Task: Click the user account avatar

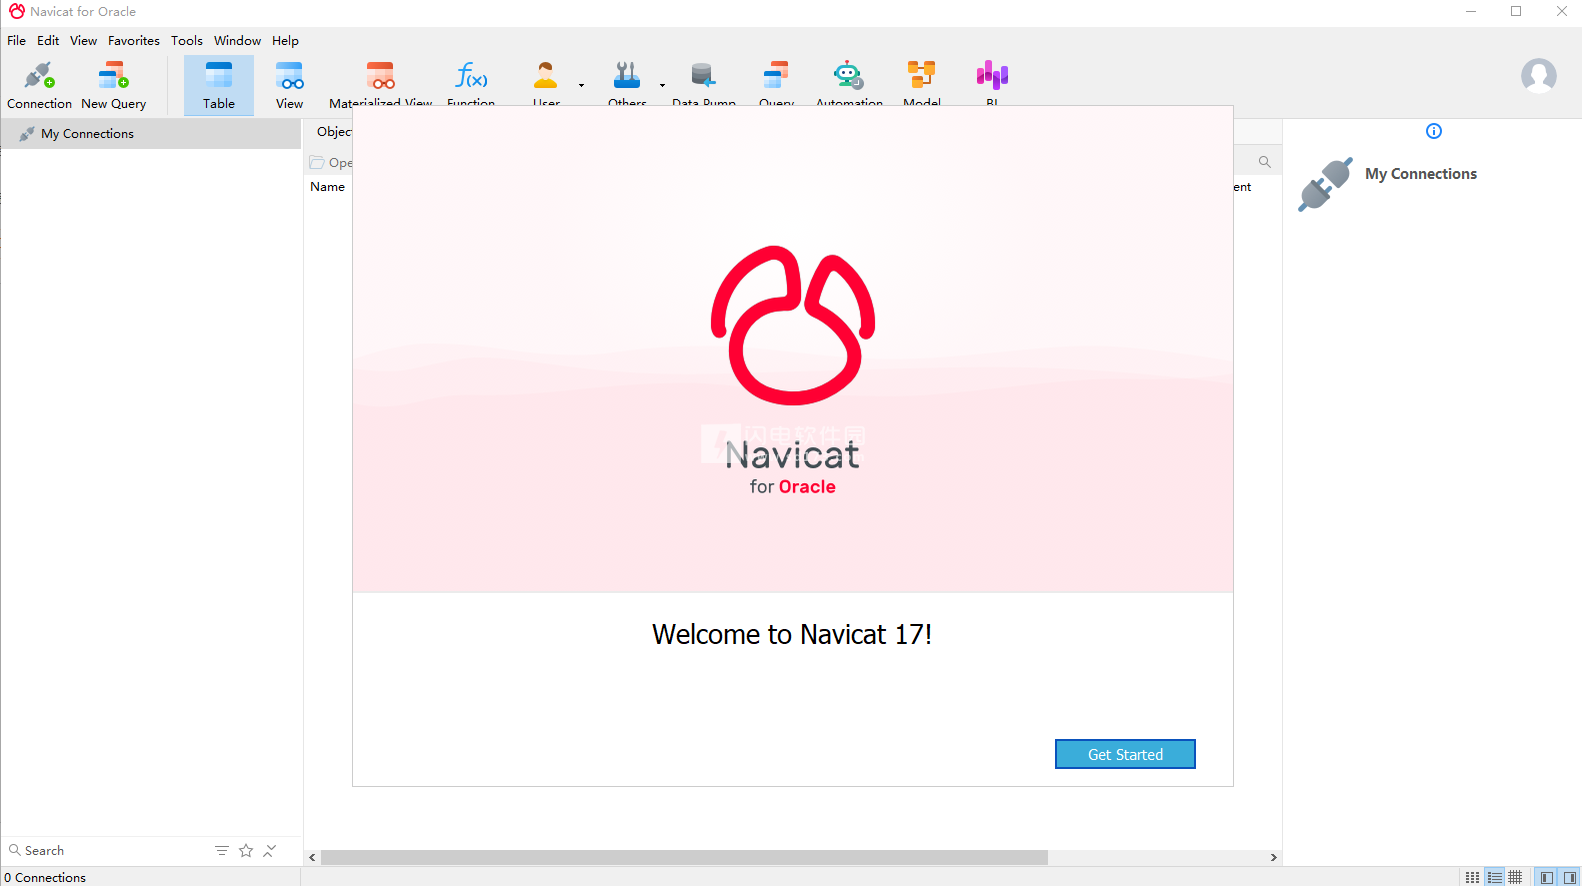Action: tap(1538, 75)
